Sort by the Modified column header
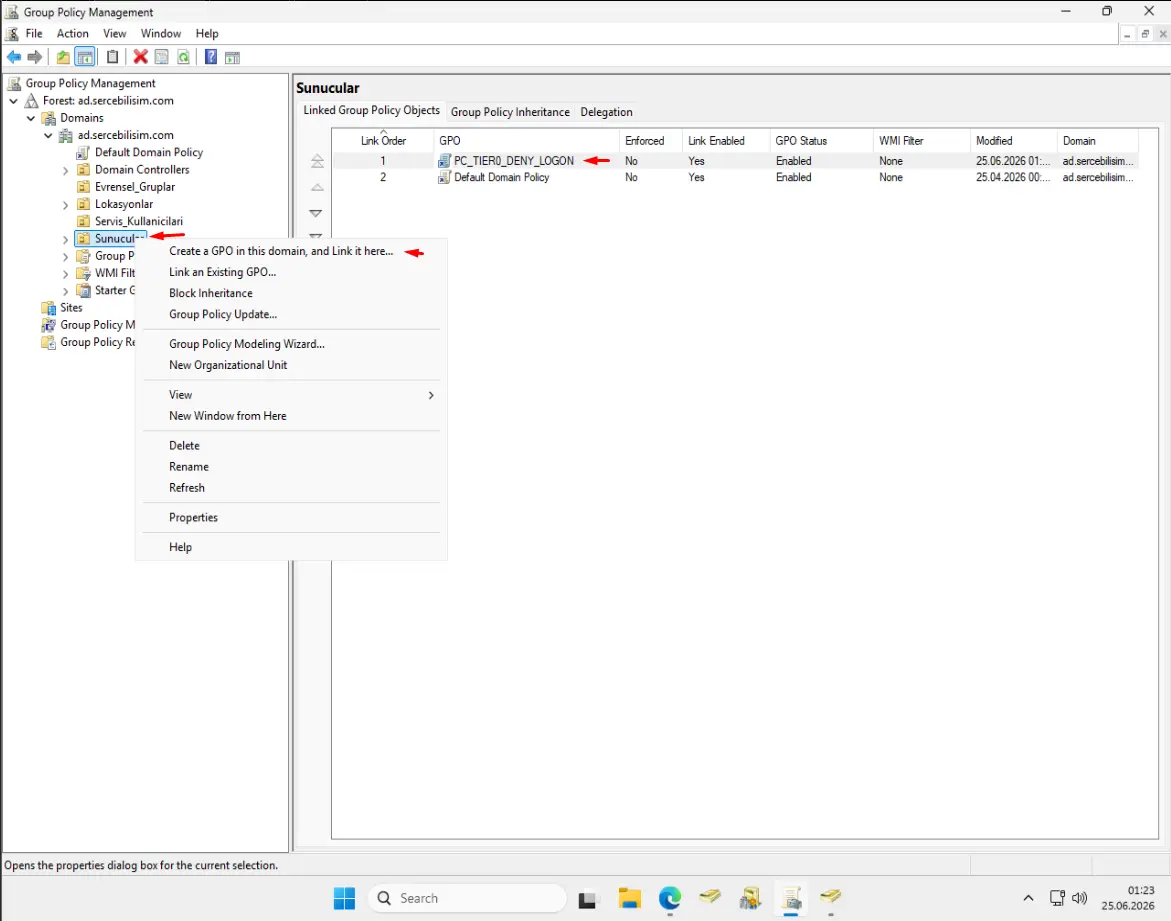 pyautogui.click(x=1013, y=140)
